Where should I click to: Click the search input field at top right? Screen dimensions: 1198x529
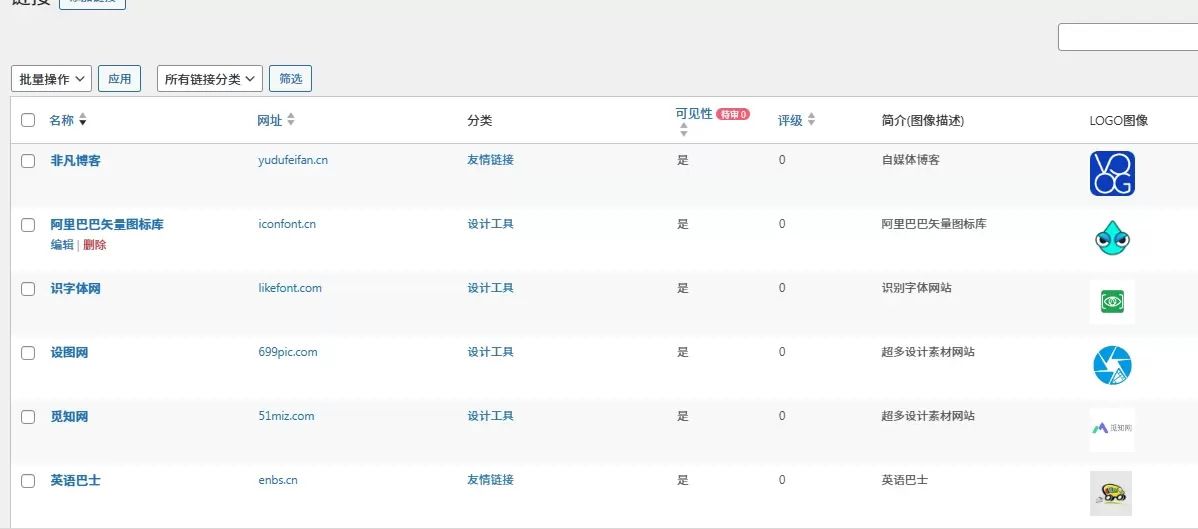point(1128,37)
